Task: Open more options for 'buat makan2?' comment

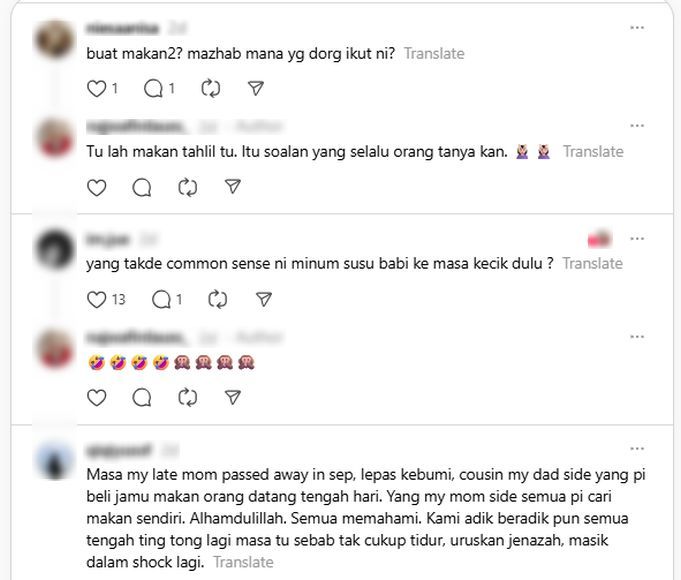Action: click(637, 28)
